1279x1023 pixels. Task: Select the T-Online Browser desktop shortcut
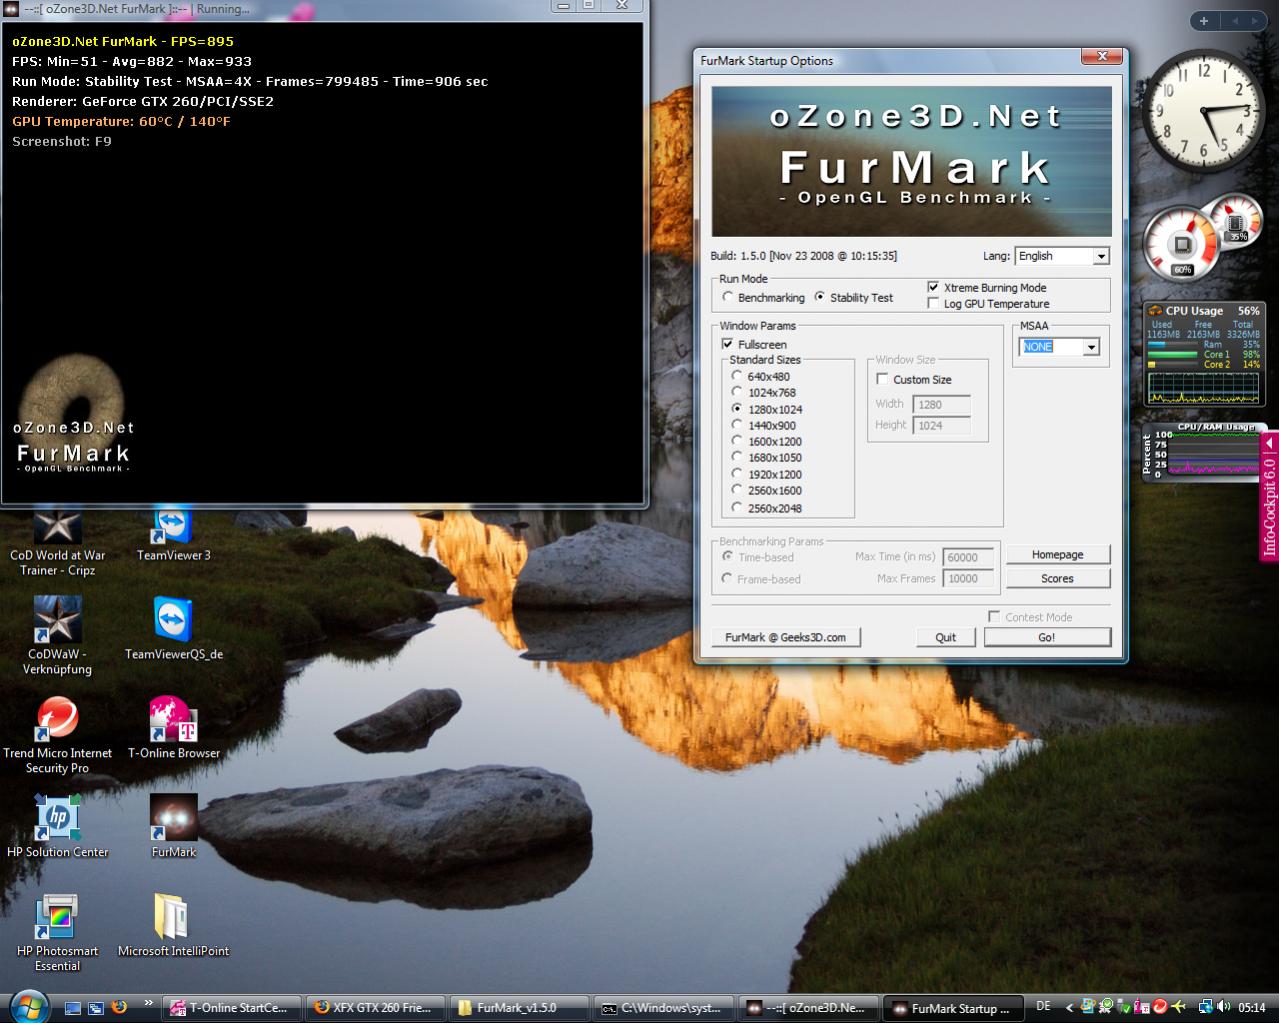[173, 728]
